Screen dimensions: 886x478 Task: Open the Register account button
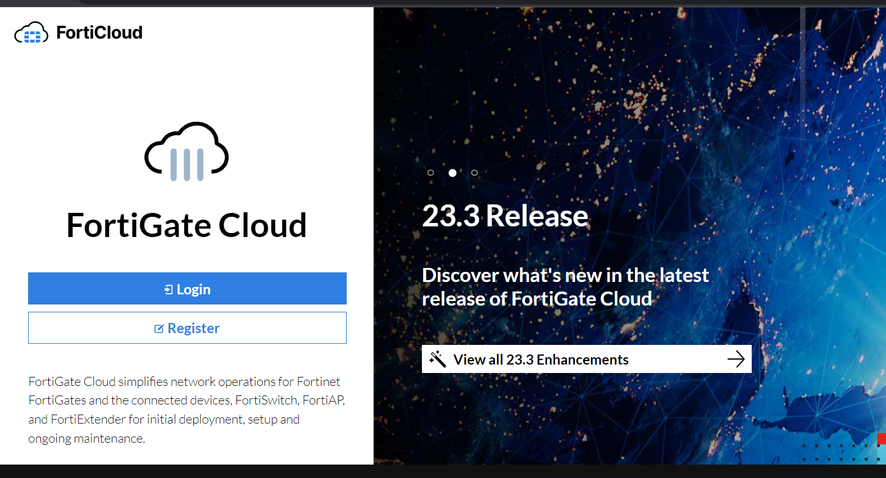click(x=187, y=328)
